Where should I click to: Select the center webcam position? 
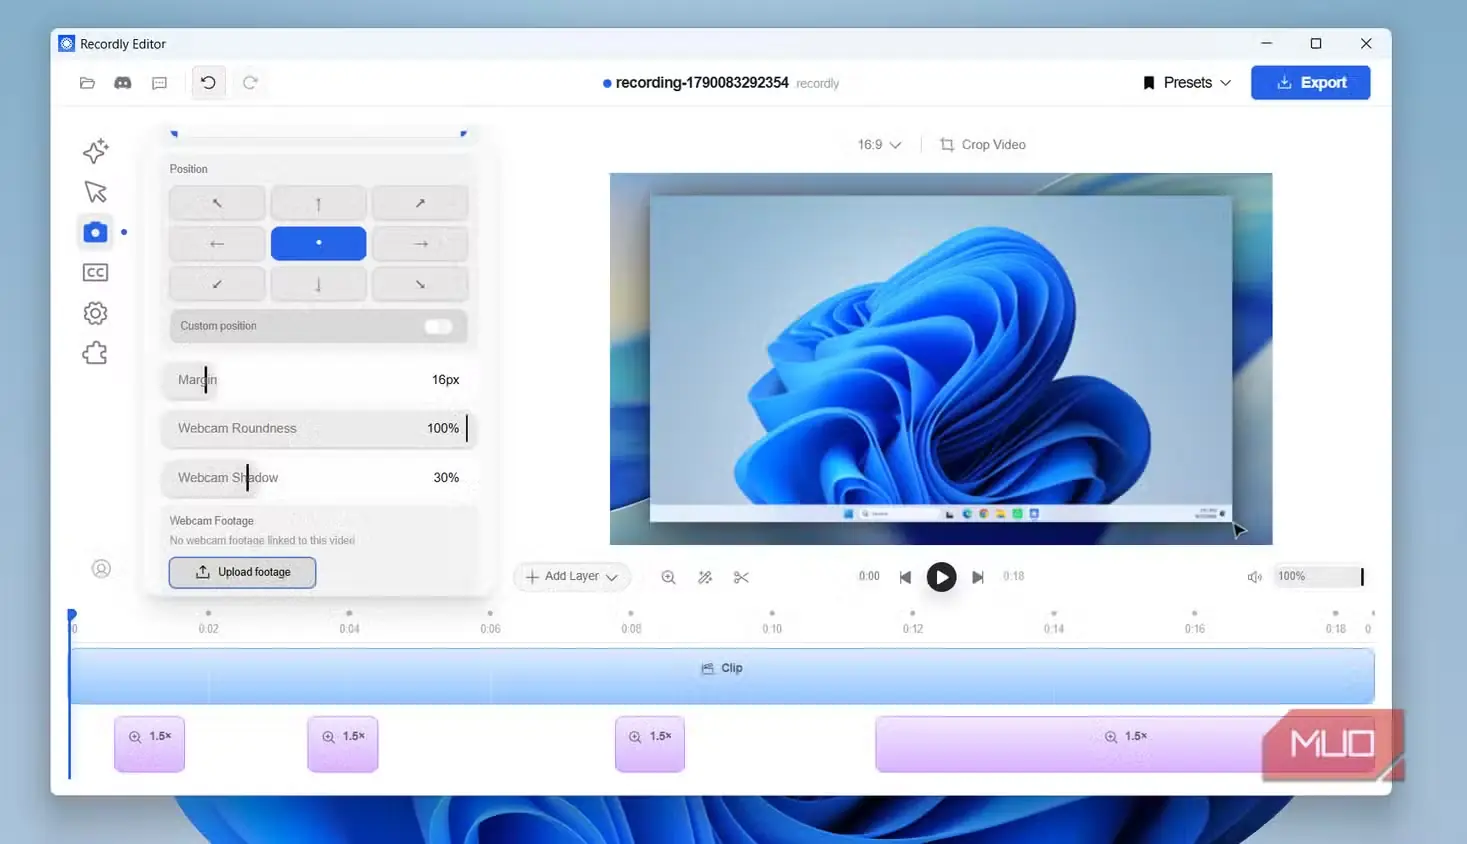pyautogui.click(x=318, y=243)
